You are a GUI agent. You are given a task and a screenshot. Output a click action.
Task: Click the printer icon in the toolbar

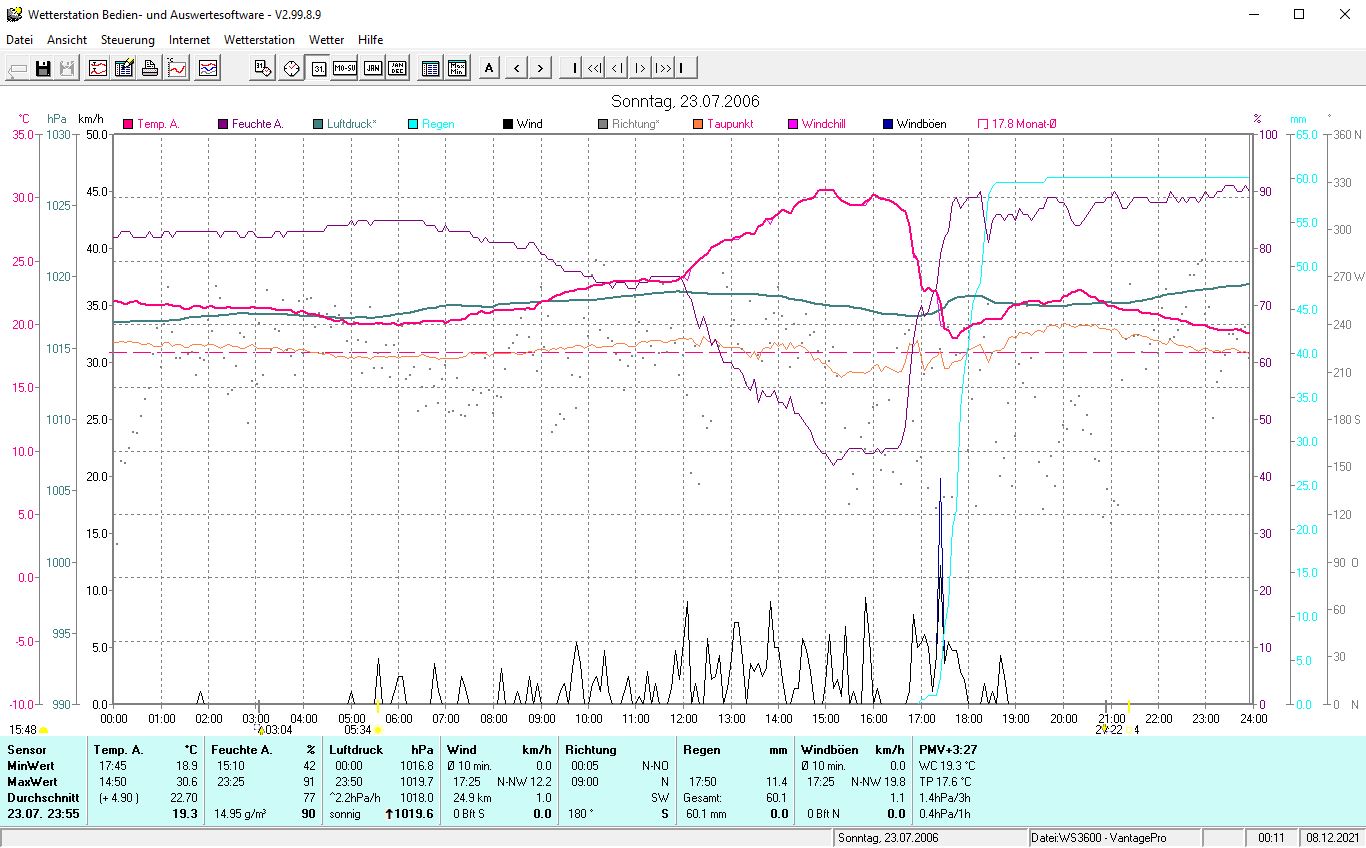(x=150, y=68)
